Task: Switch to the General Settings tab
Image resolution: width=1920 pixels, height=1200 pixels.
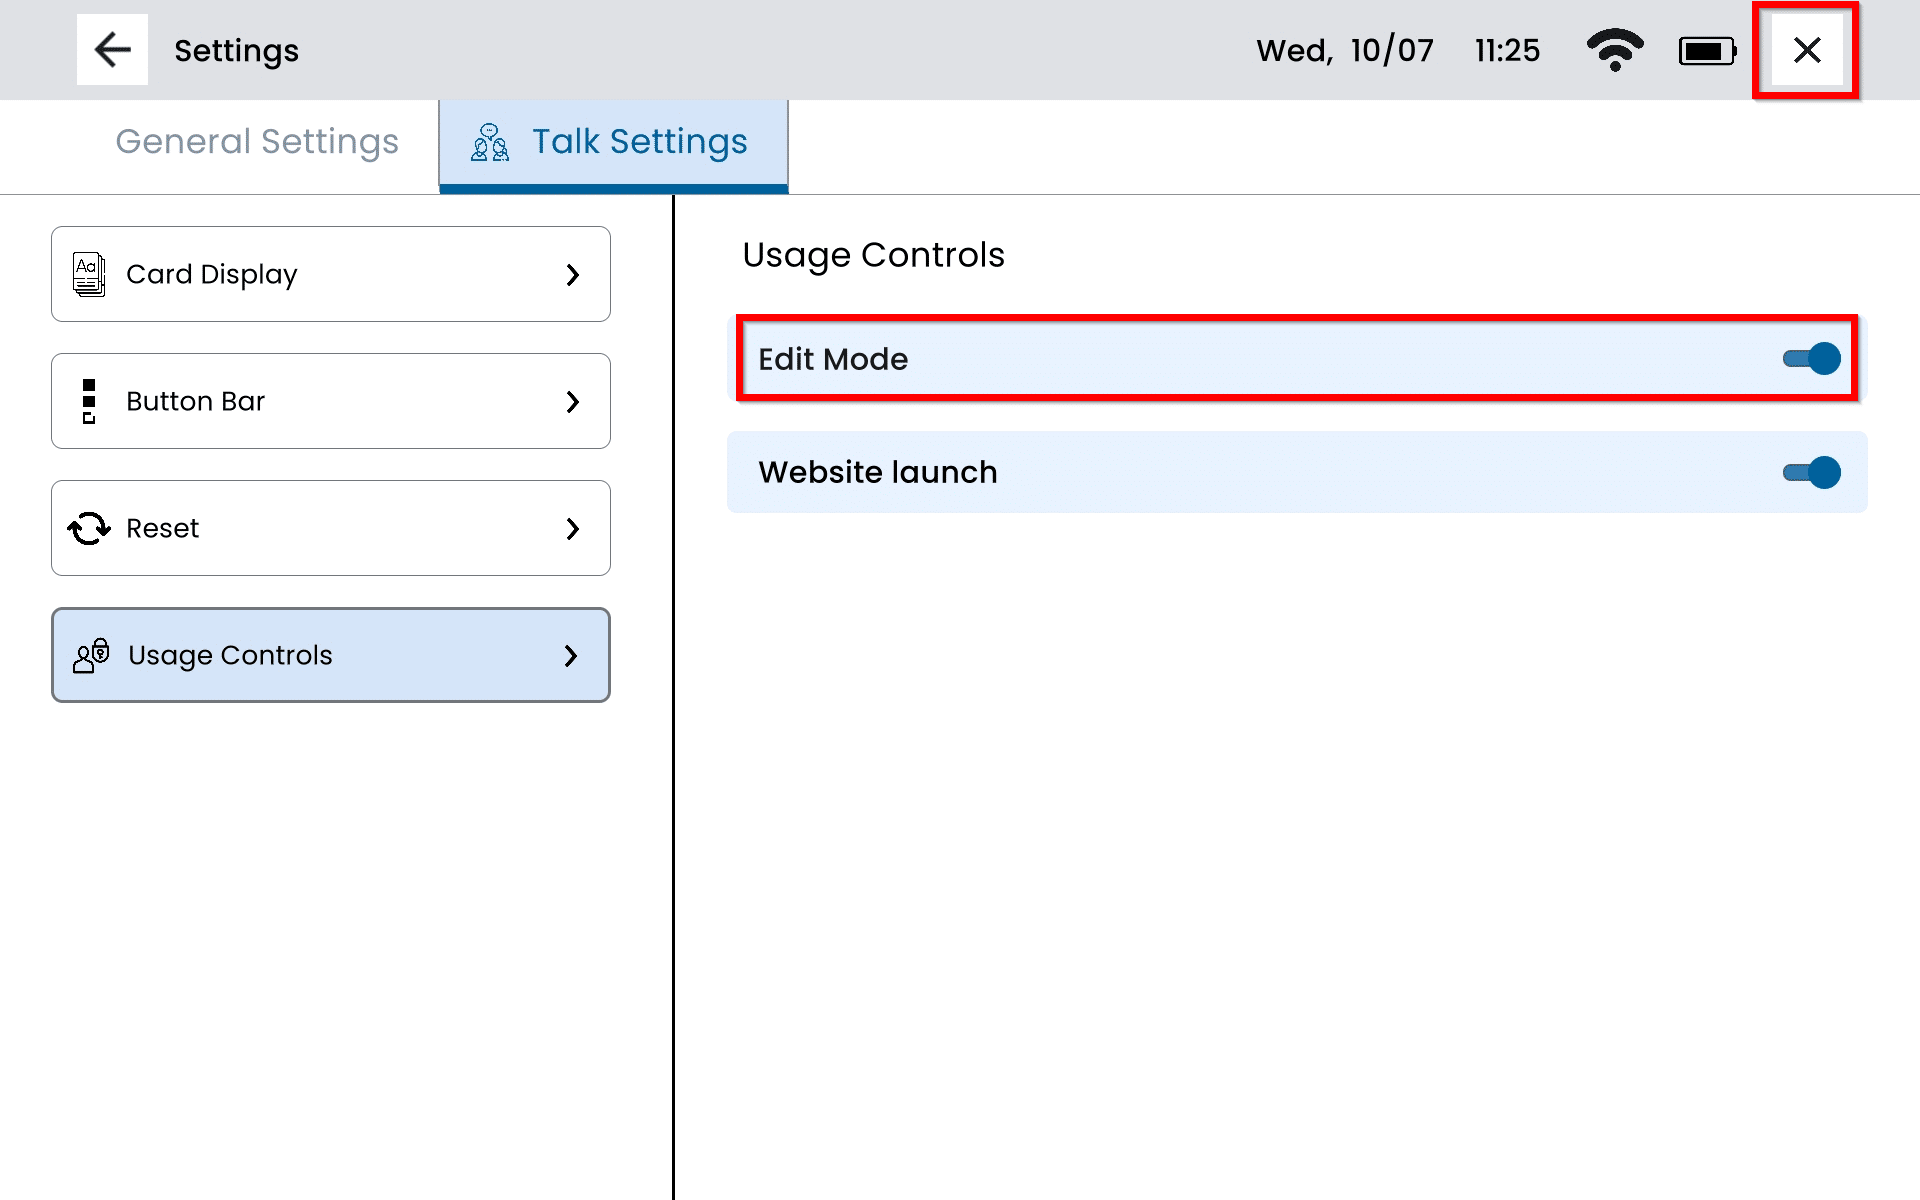Action: pos(257,142)
